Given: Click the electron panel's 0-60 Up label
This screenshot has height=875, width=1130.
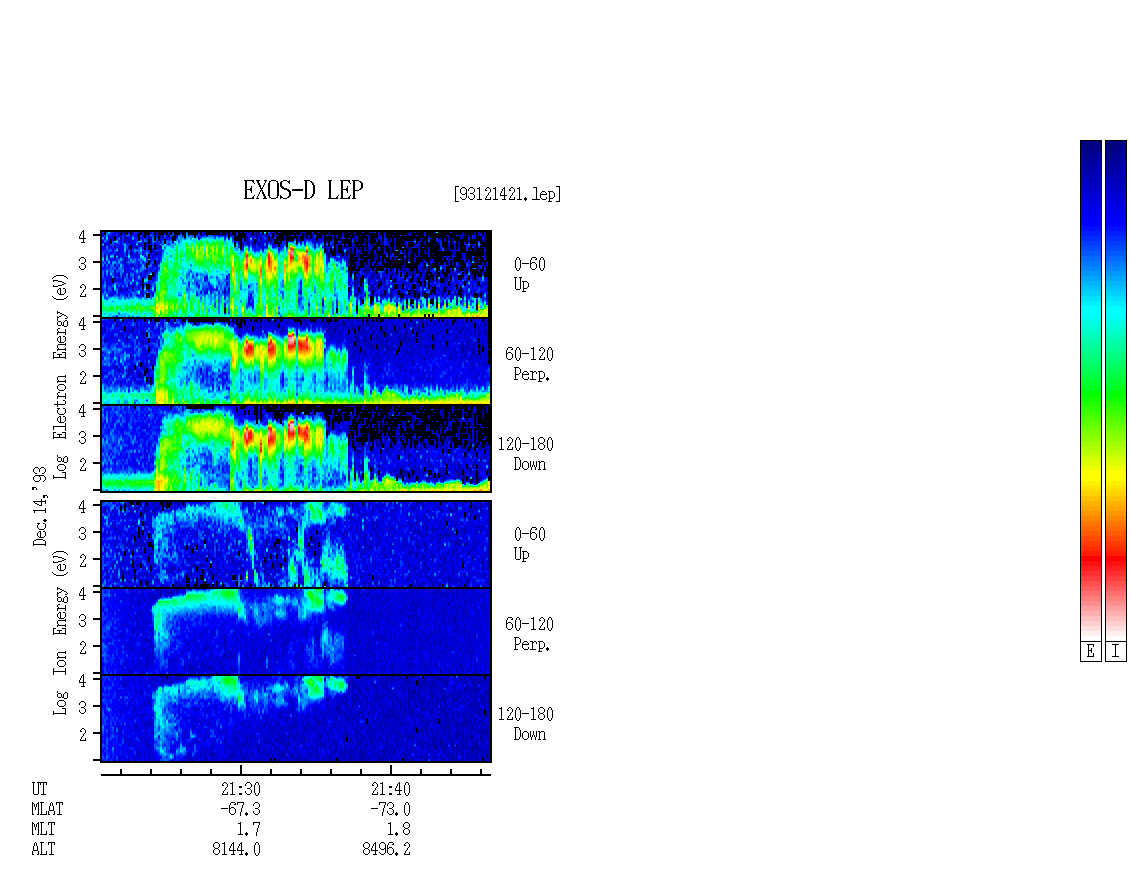Looking at the screenshot, I should click(530, 274).
